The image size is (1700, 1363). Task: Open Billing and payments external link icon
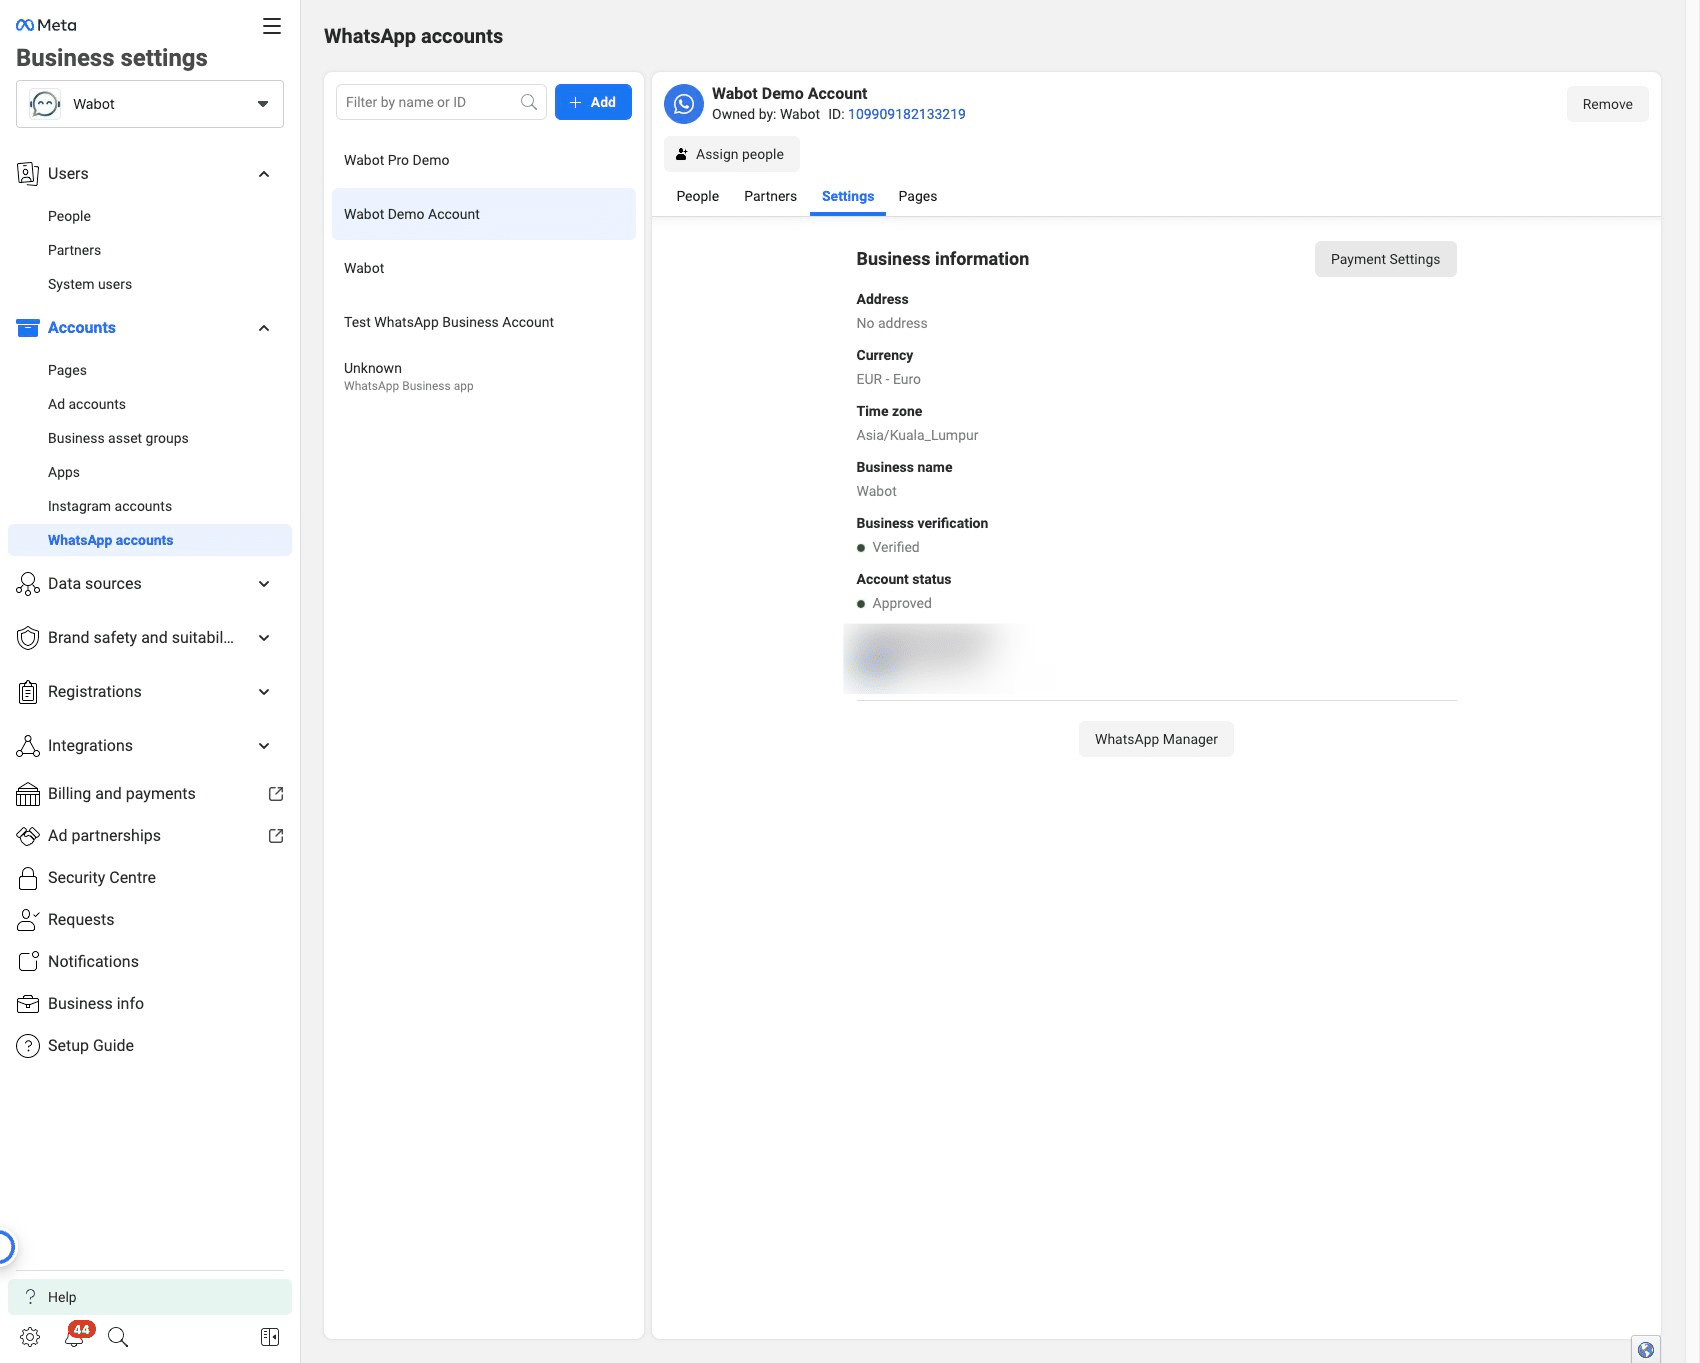(276, 794)
